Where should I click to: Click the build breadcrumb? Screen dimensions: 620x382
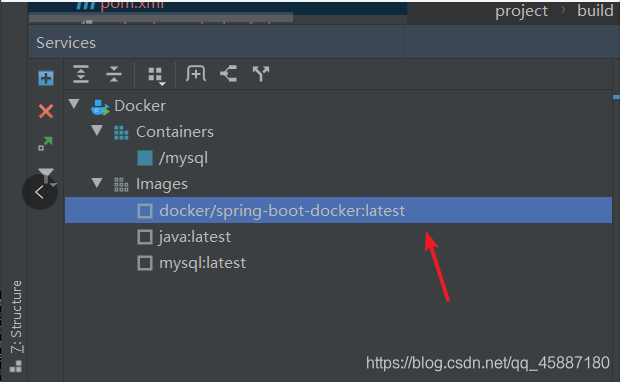[x=595, y=11]
